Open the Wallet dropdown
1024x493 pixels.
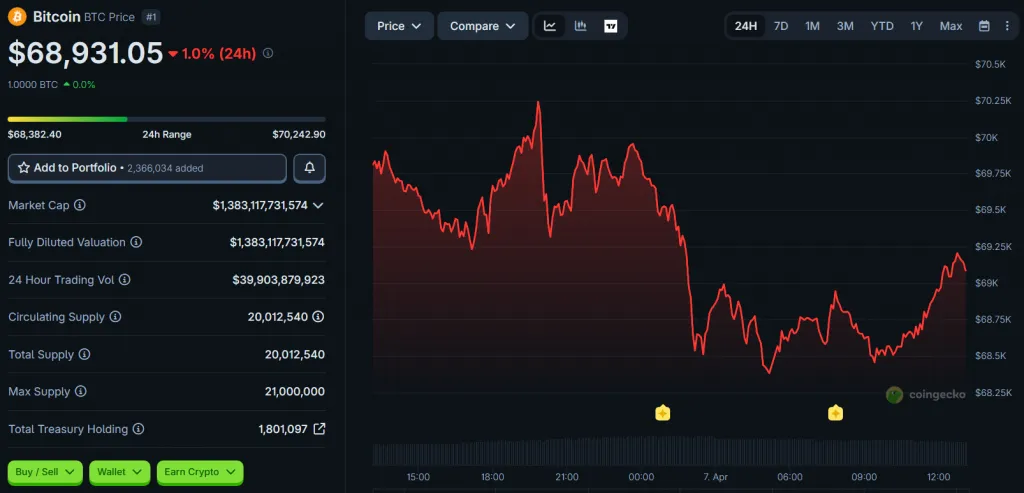120,471
